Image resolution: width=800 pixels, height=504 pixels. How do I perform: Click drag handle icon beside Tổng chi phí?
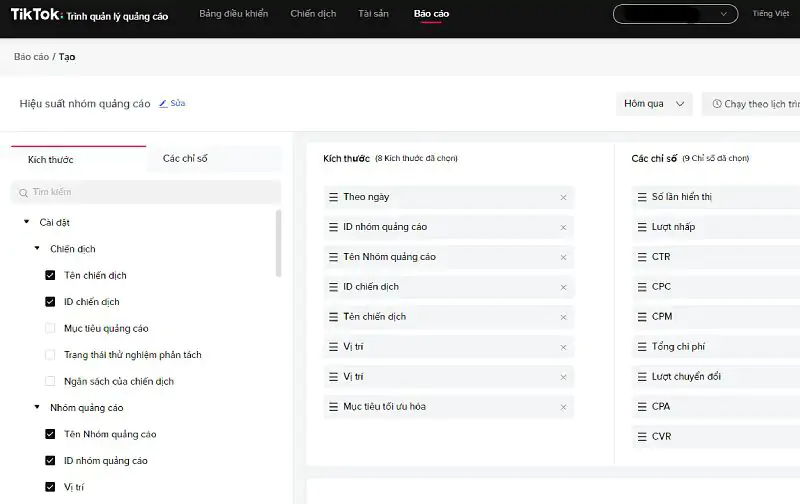tap(642, 347)
